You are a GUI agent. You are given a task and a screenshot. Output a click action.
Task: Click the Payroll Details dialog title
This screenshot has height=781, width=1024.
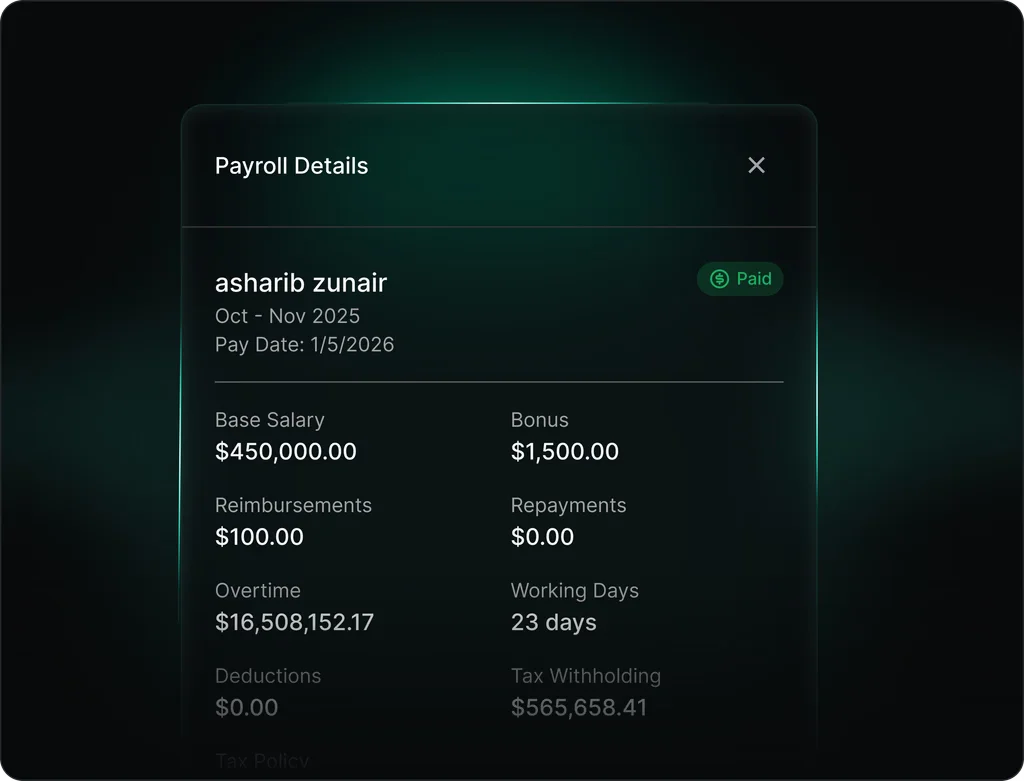291,165
